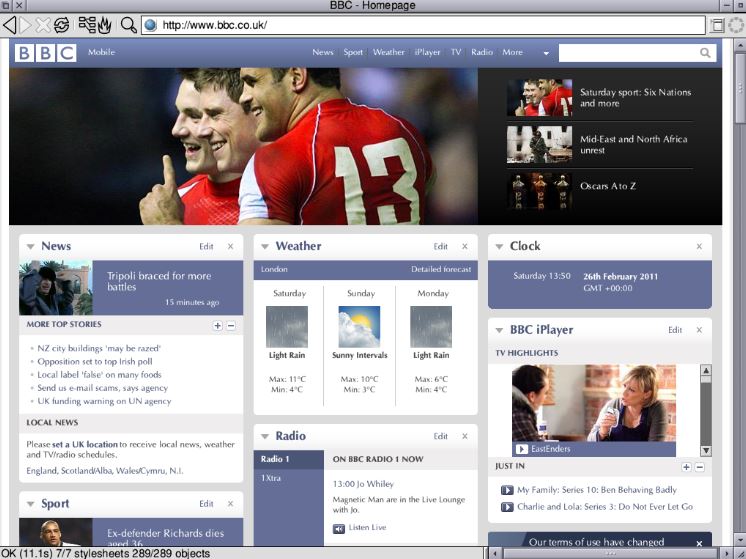Click the window scroll-up arrow
Image resolution: width=746 pixels, height=559 pixels.
[x=740, y=45]
